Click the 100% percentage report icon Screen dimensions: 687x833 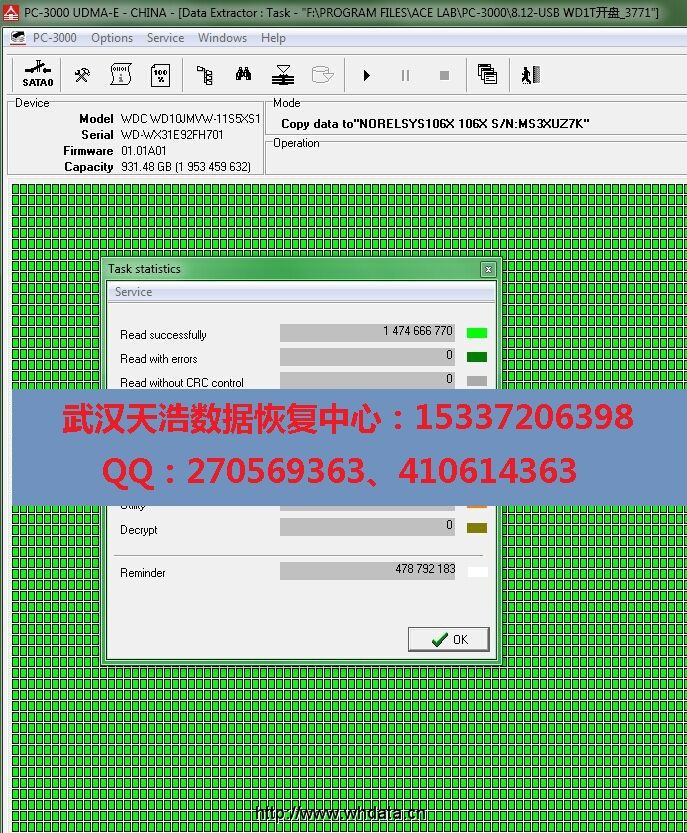pos(160,75)
